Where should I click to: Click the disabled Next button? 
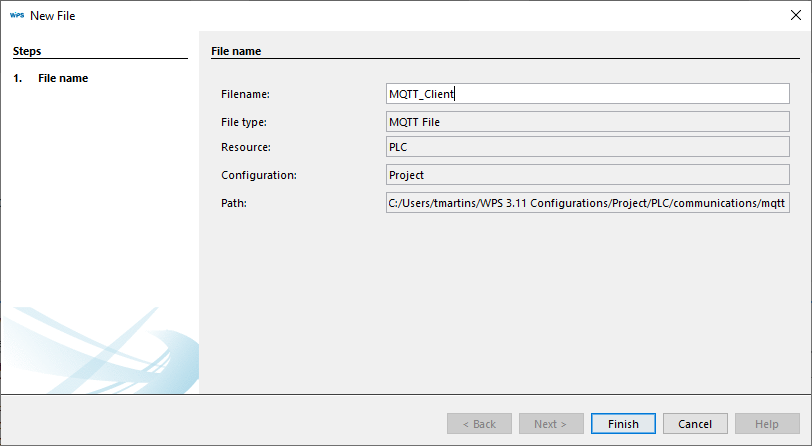[551, 424]
